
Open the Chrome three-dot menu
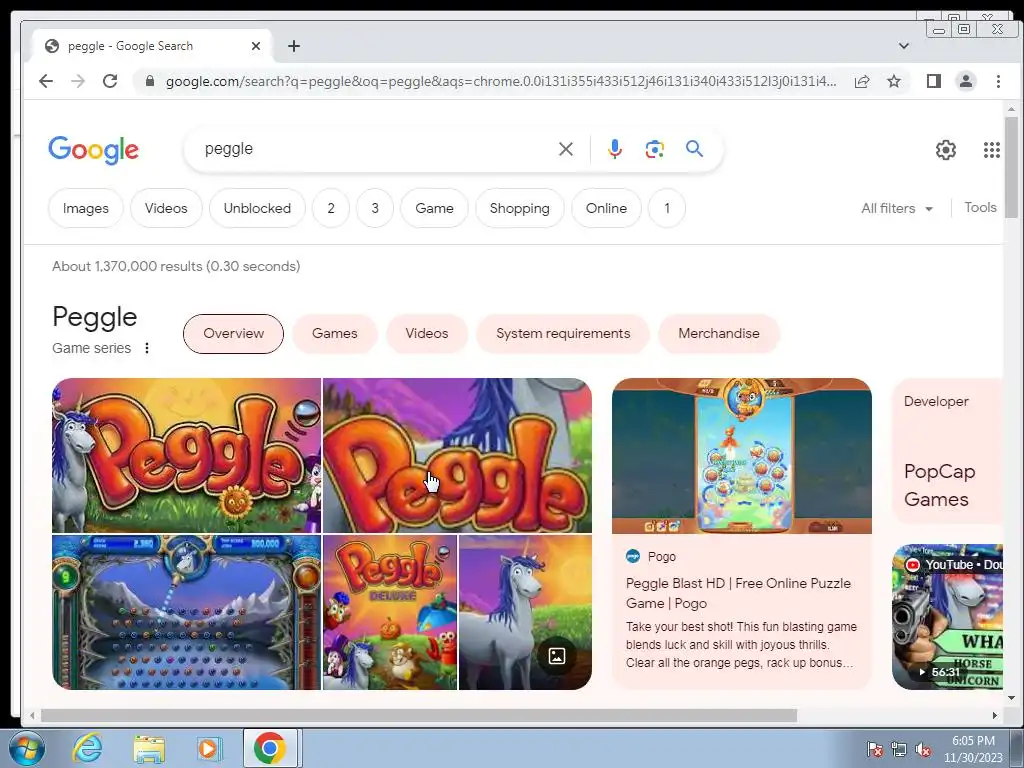(998, 81)
